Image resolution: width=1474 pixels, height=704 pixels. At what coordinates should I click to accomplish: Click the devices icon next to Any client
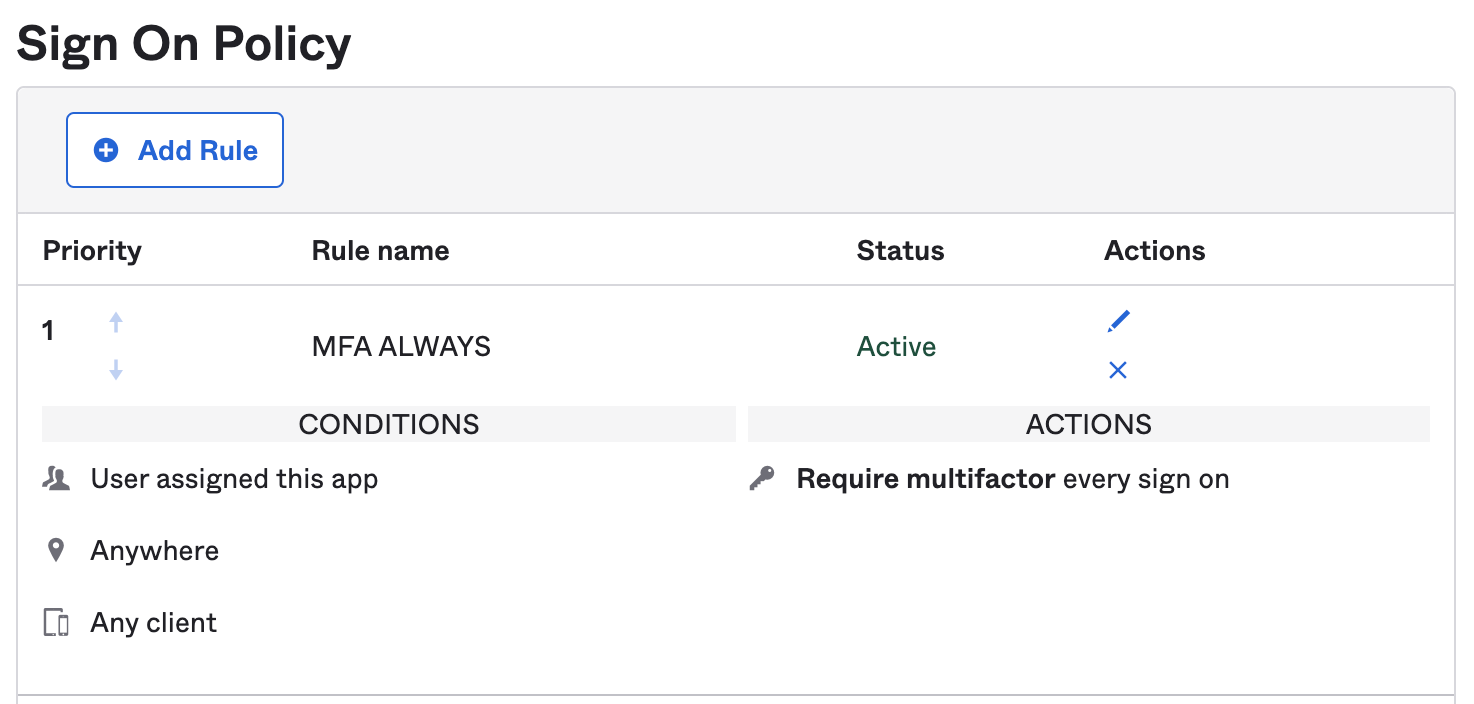(57, 621)
